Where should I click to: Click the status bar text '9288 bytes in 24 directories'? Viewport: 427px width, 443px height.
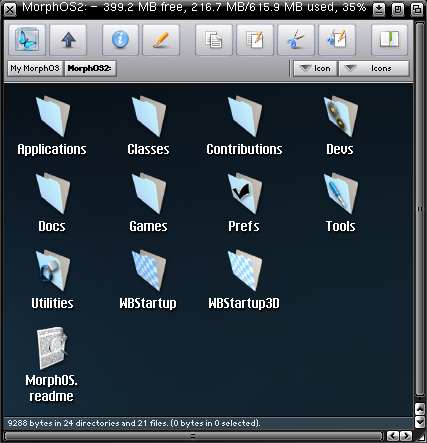(x=64, y=423)
